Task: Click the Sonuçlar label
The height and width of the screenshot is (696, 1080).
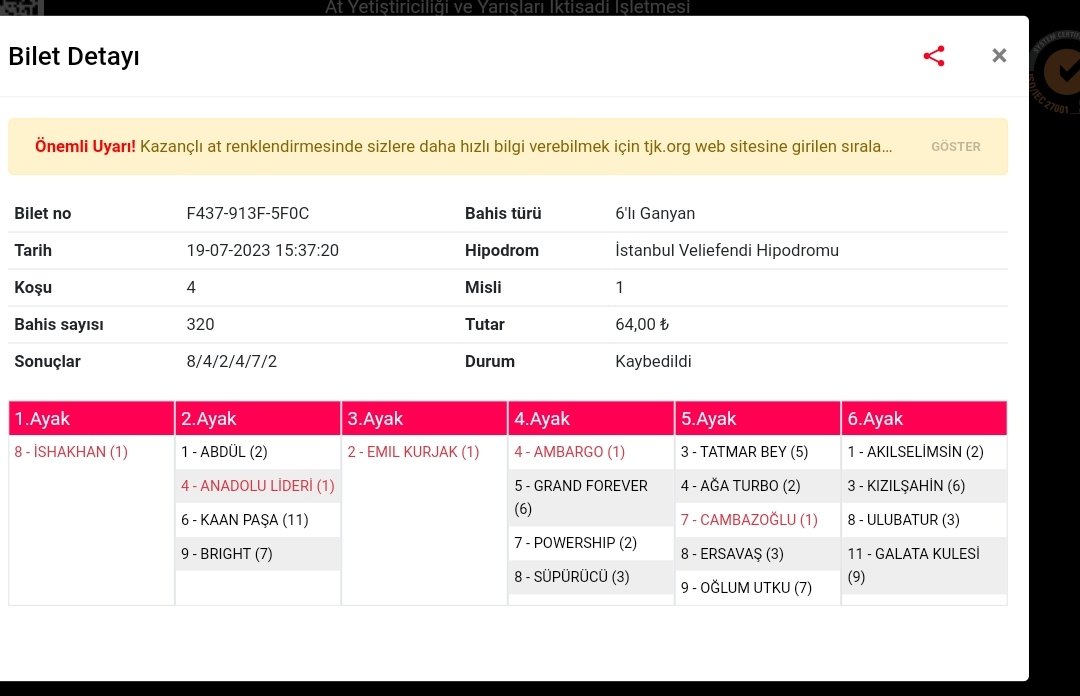Action: (48, 361)
